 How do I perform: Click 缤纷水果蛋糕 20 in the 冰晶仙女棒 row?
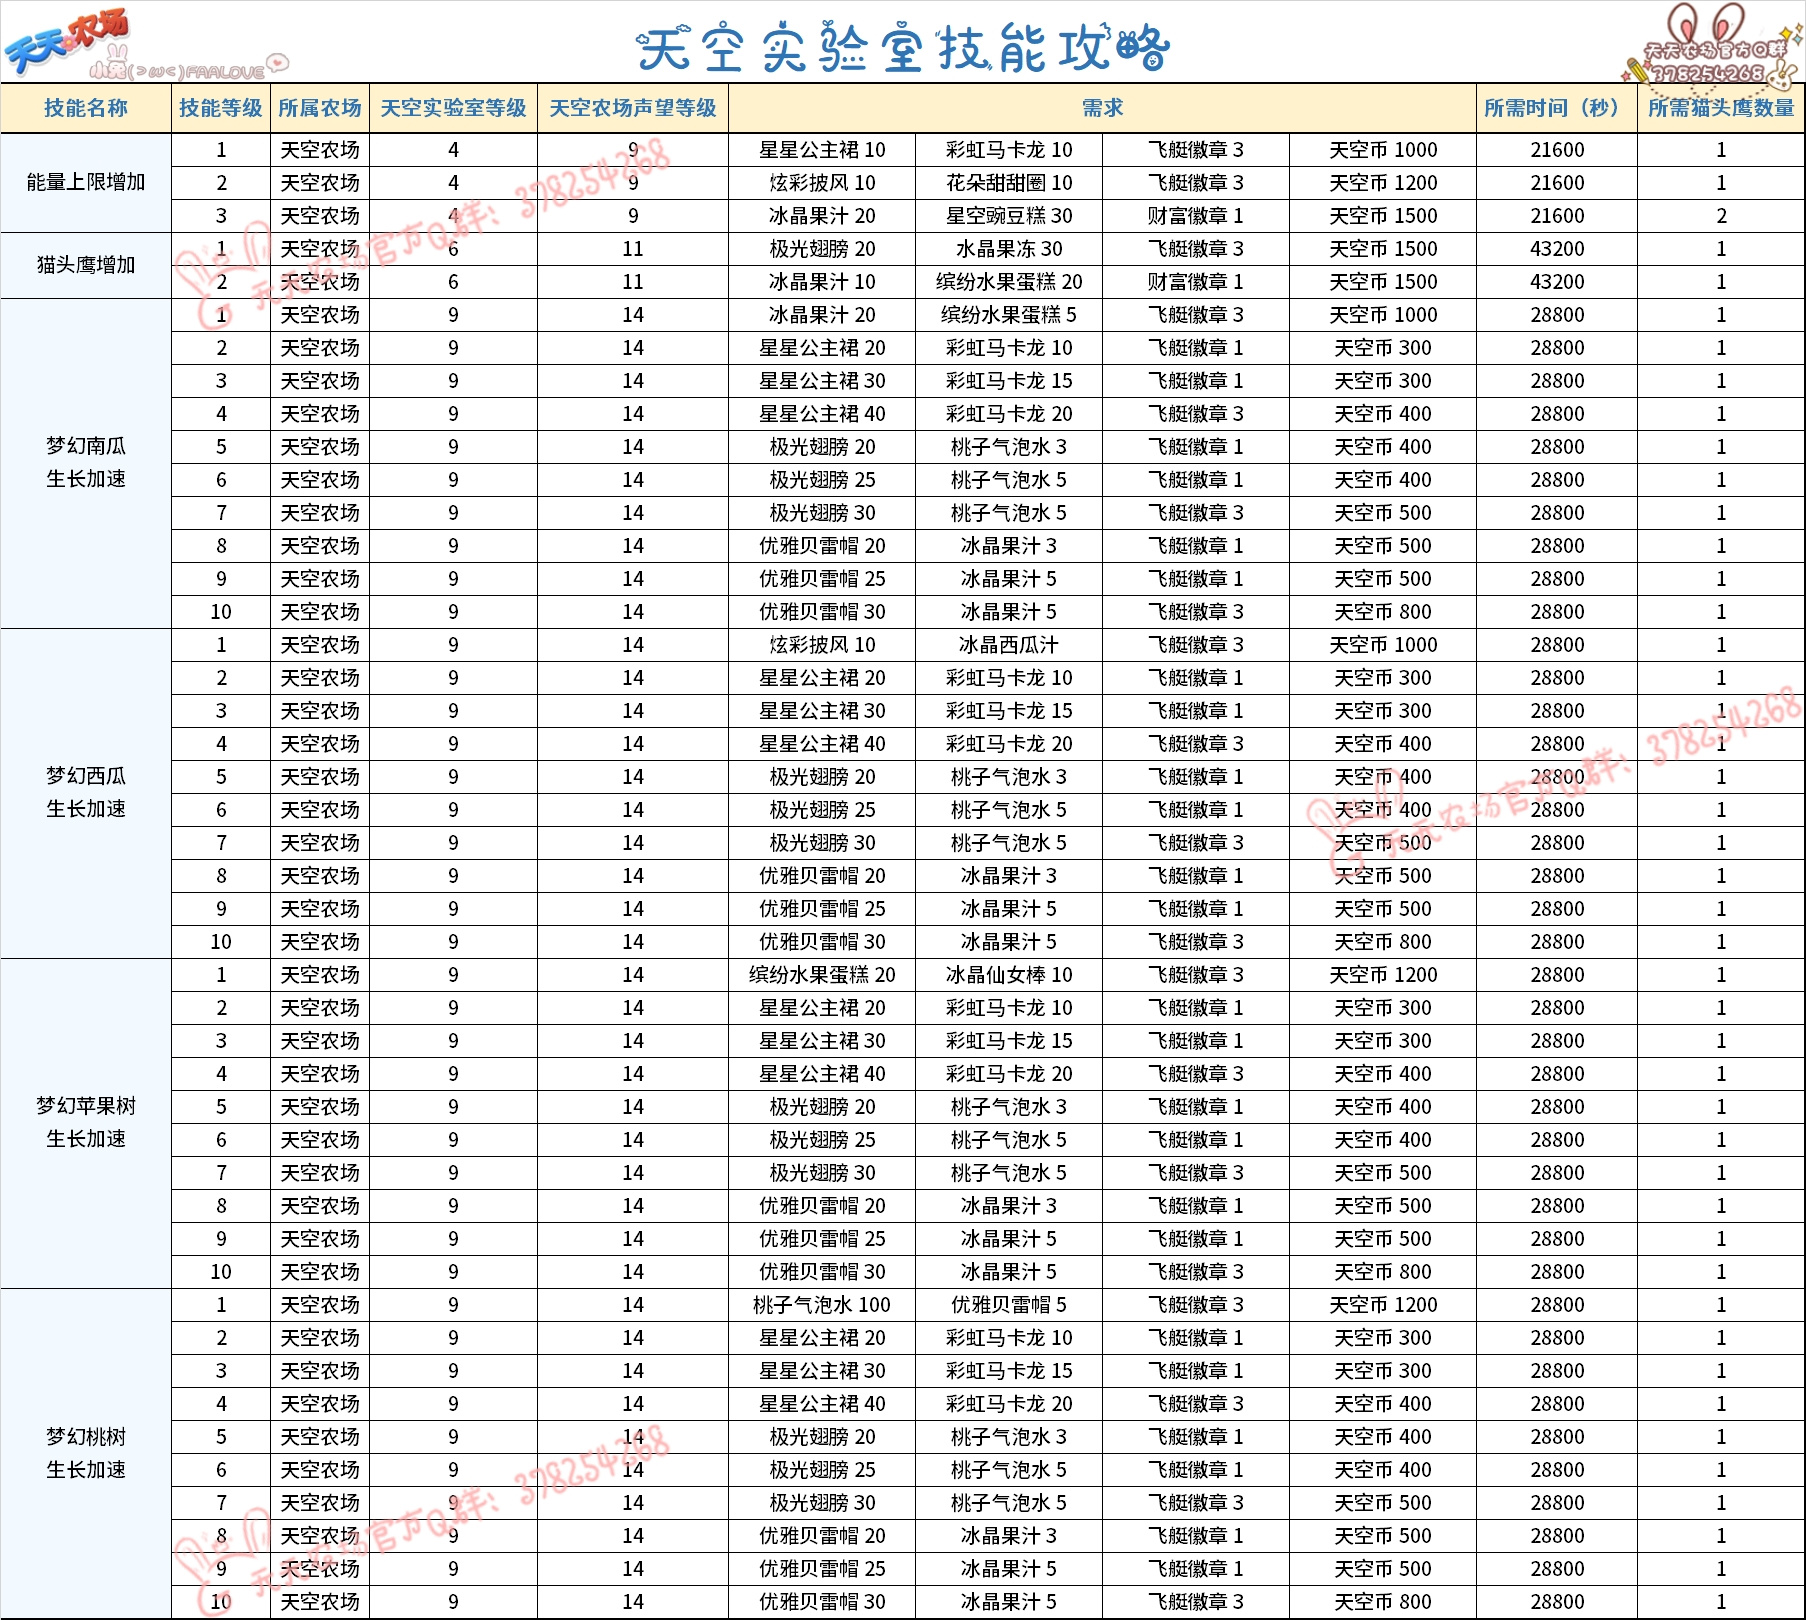[822, 975]
